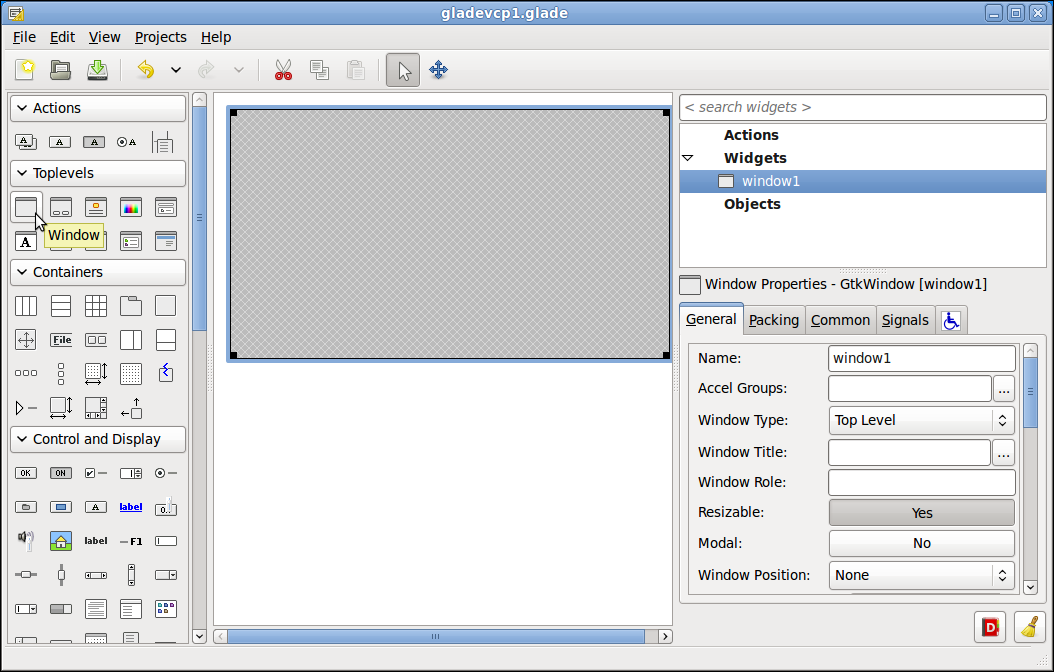Select the Spin Button widget icon
The height and width of the screenshot is (672, 1054).
[131, 473]
